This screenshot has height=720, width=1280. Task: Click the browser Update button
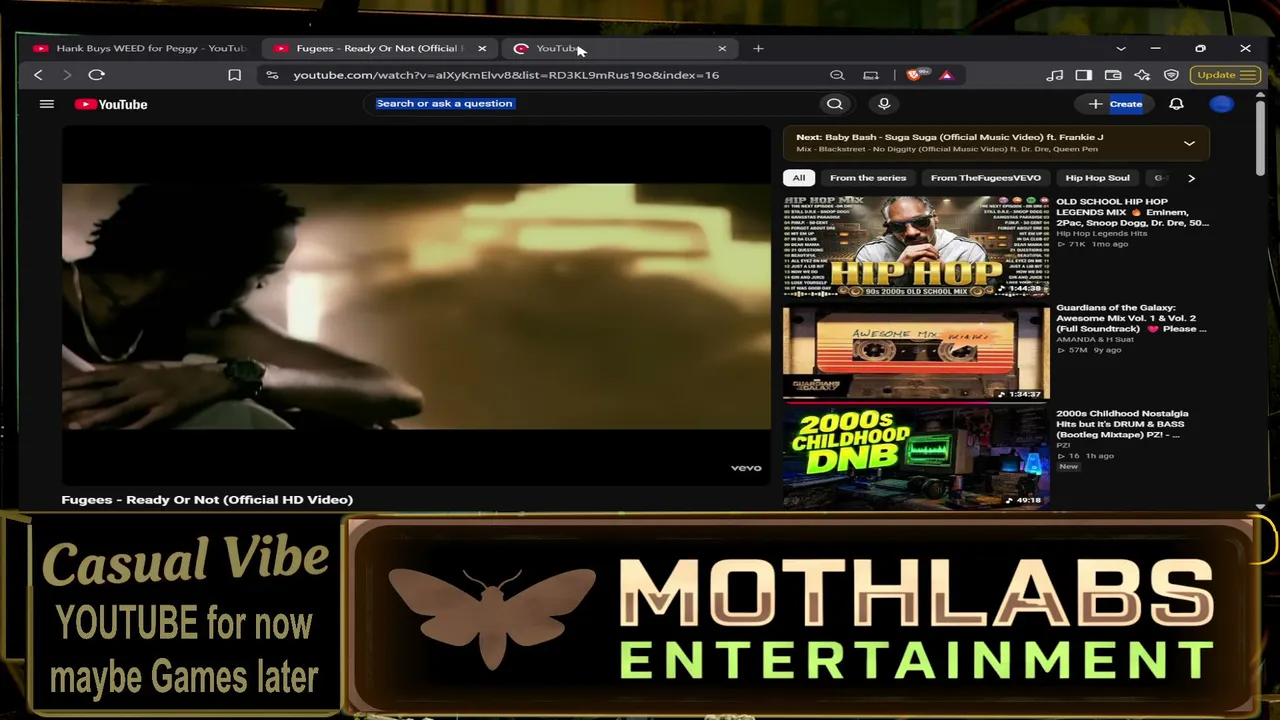(x=1224, y=75)
